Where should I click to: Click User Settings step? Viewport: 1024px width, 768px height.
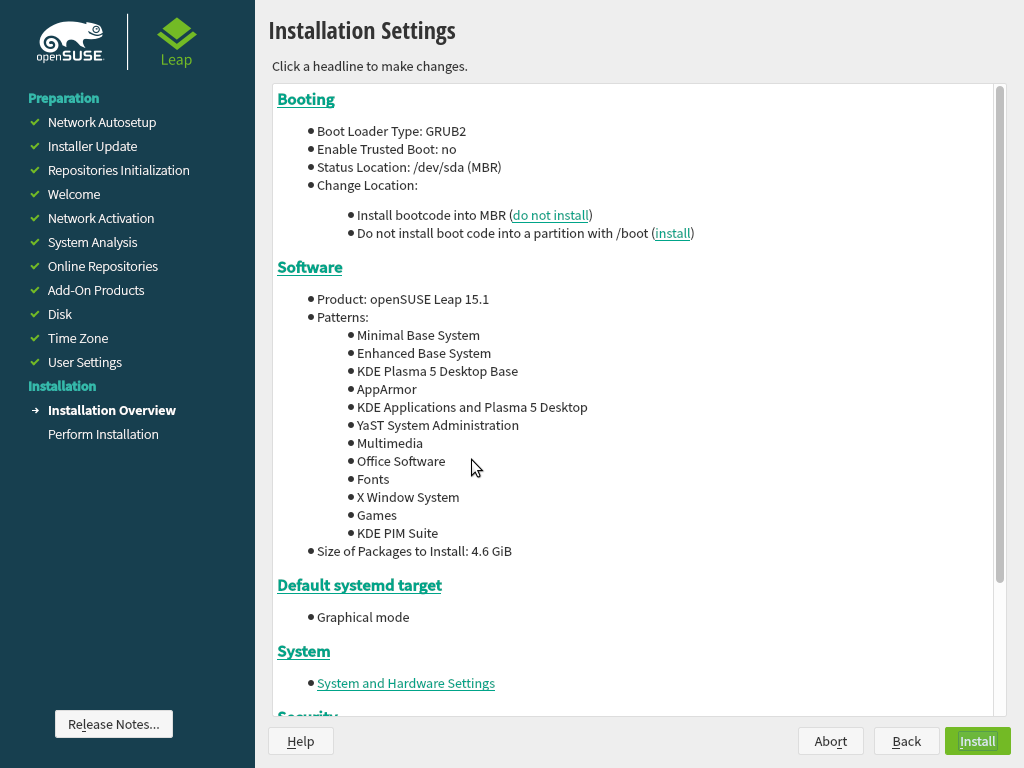click(84, 362)
